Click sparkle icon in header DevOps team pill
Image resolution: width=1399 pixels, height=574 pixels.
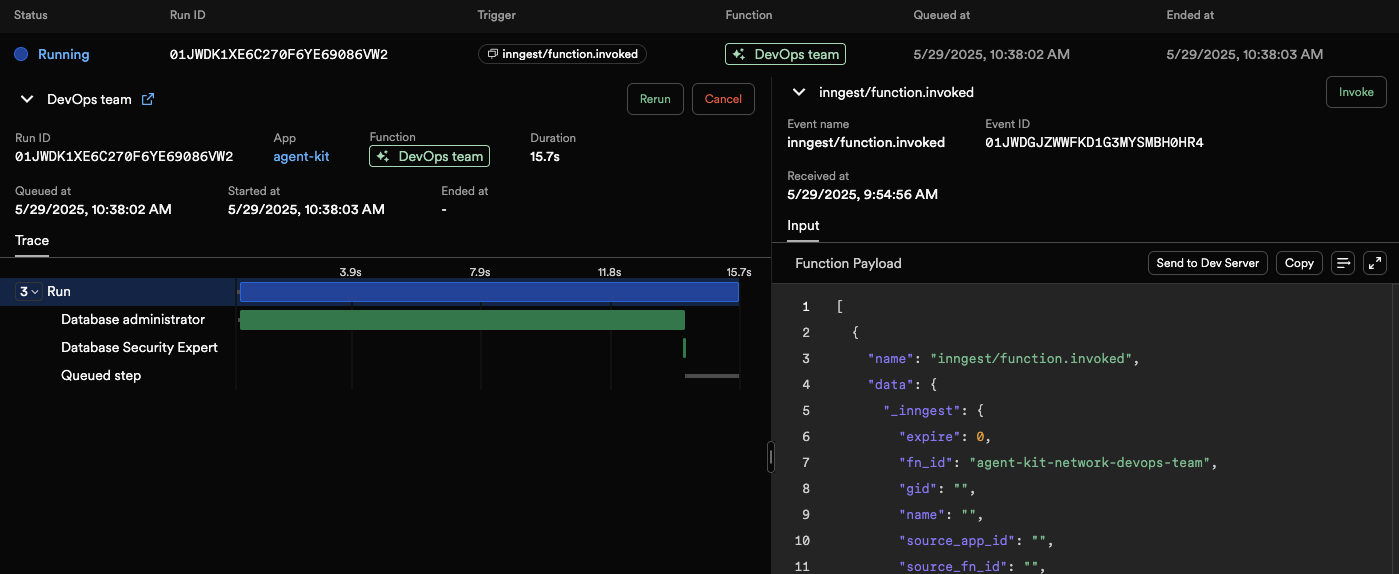pyautogui.click(x=739, y=54)
